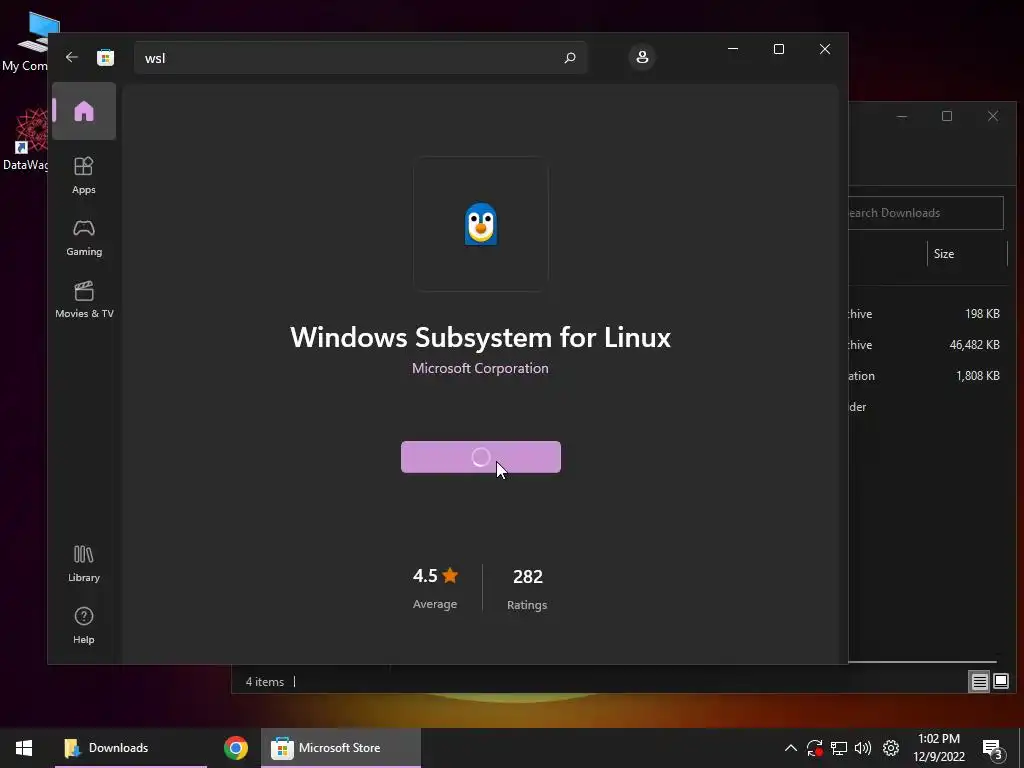Open the Movies & TV section
Viewport: 1024px width, 768px height.
pyautogui.click(x=84, y=299)
